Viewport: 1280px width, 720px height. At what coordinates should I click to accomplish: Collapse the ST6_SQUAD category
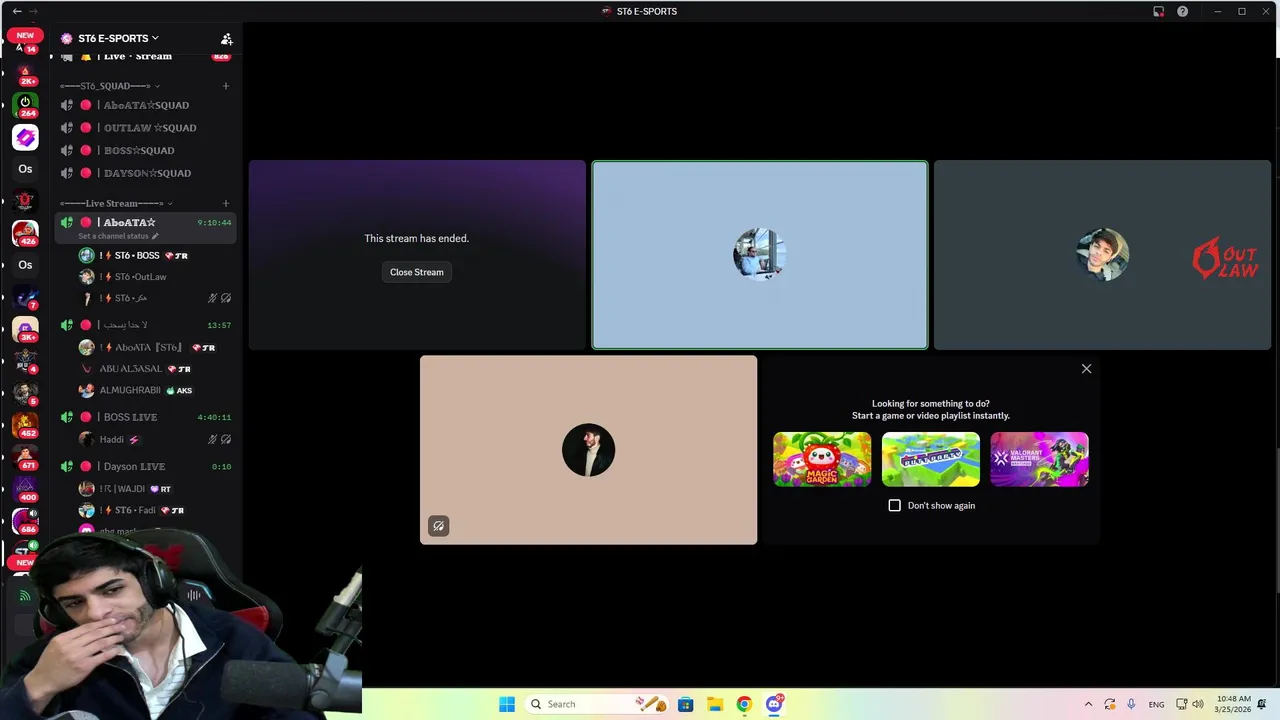109,86
